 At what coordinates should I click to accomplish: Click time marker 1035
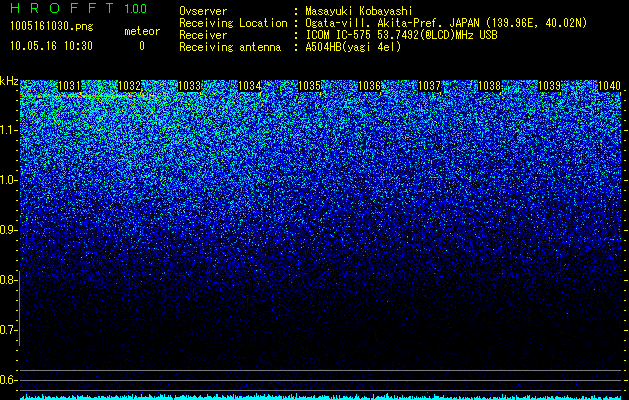click(309, 86)
